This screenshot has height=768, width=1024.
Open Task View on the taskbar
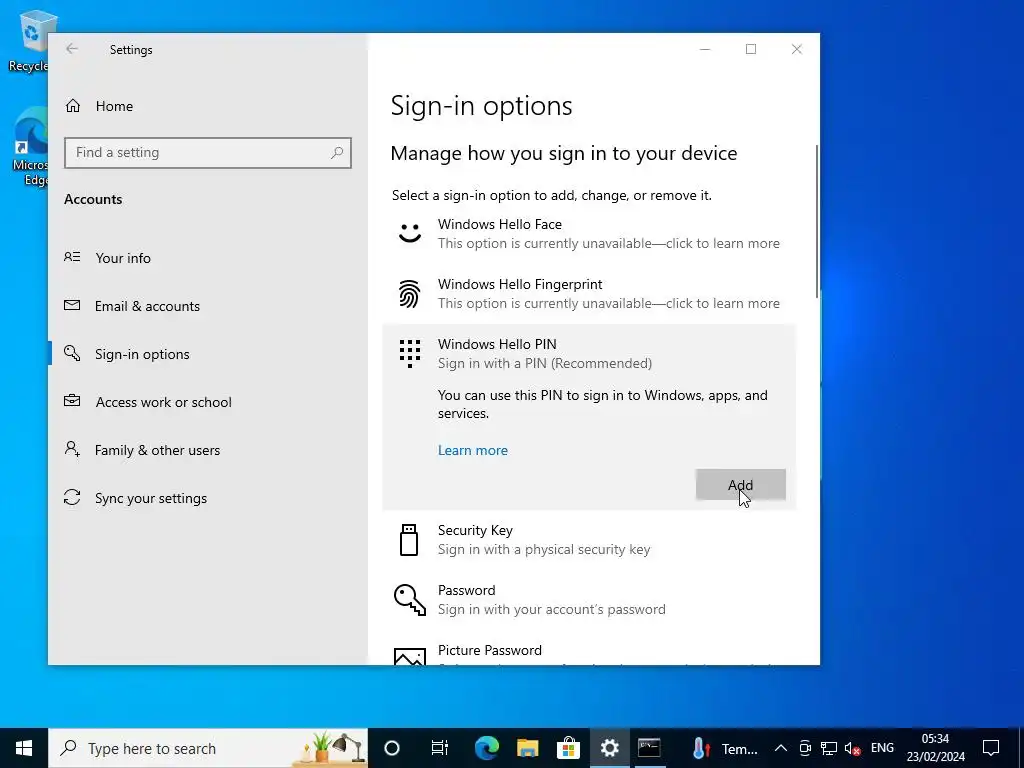pyautogui.click(x=440, y=748)
